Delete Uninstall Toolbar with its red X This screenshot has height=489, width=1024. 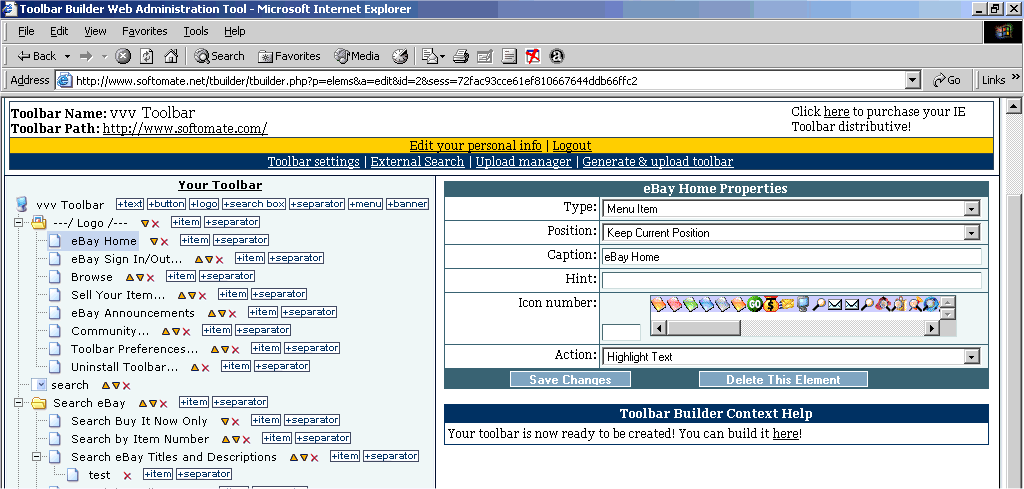[205, 368]
